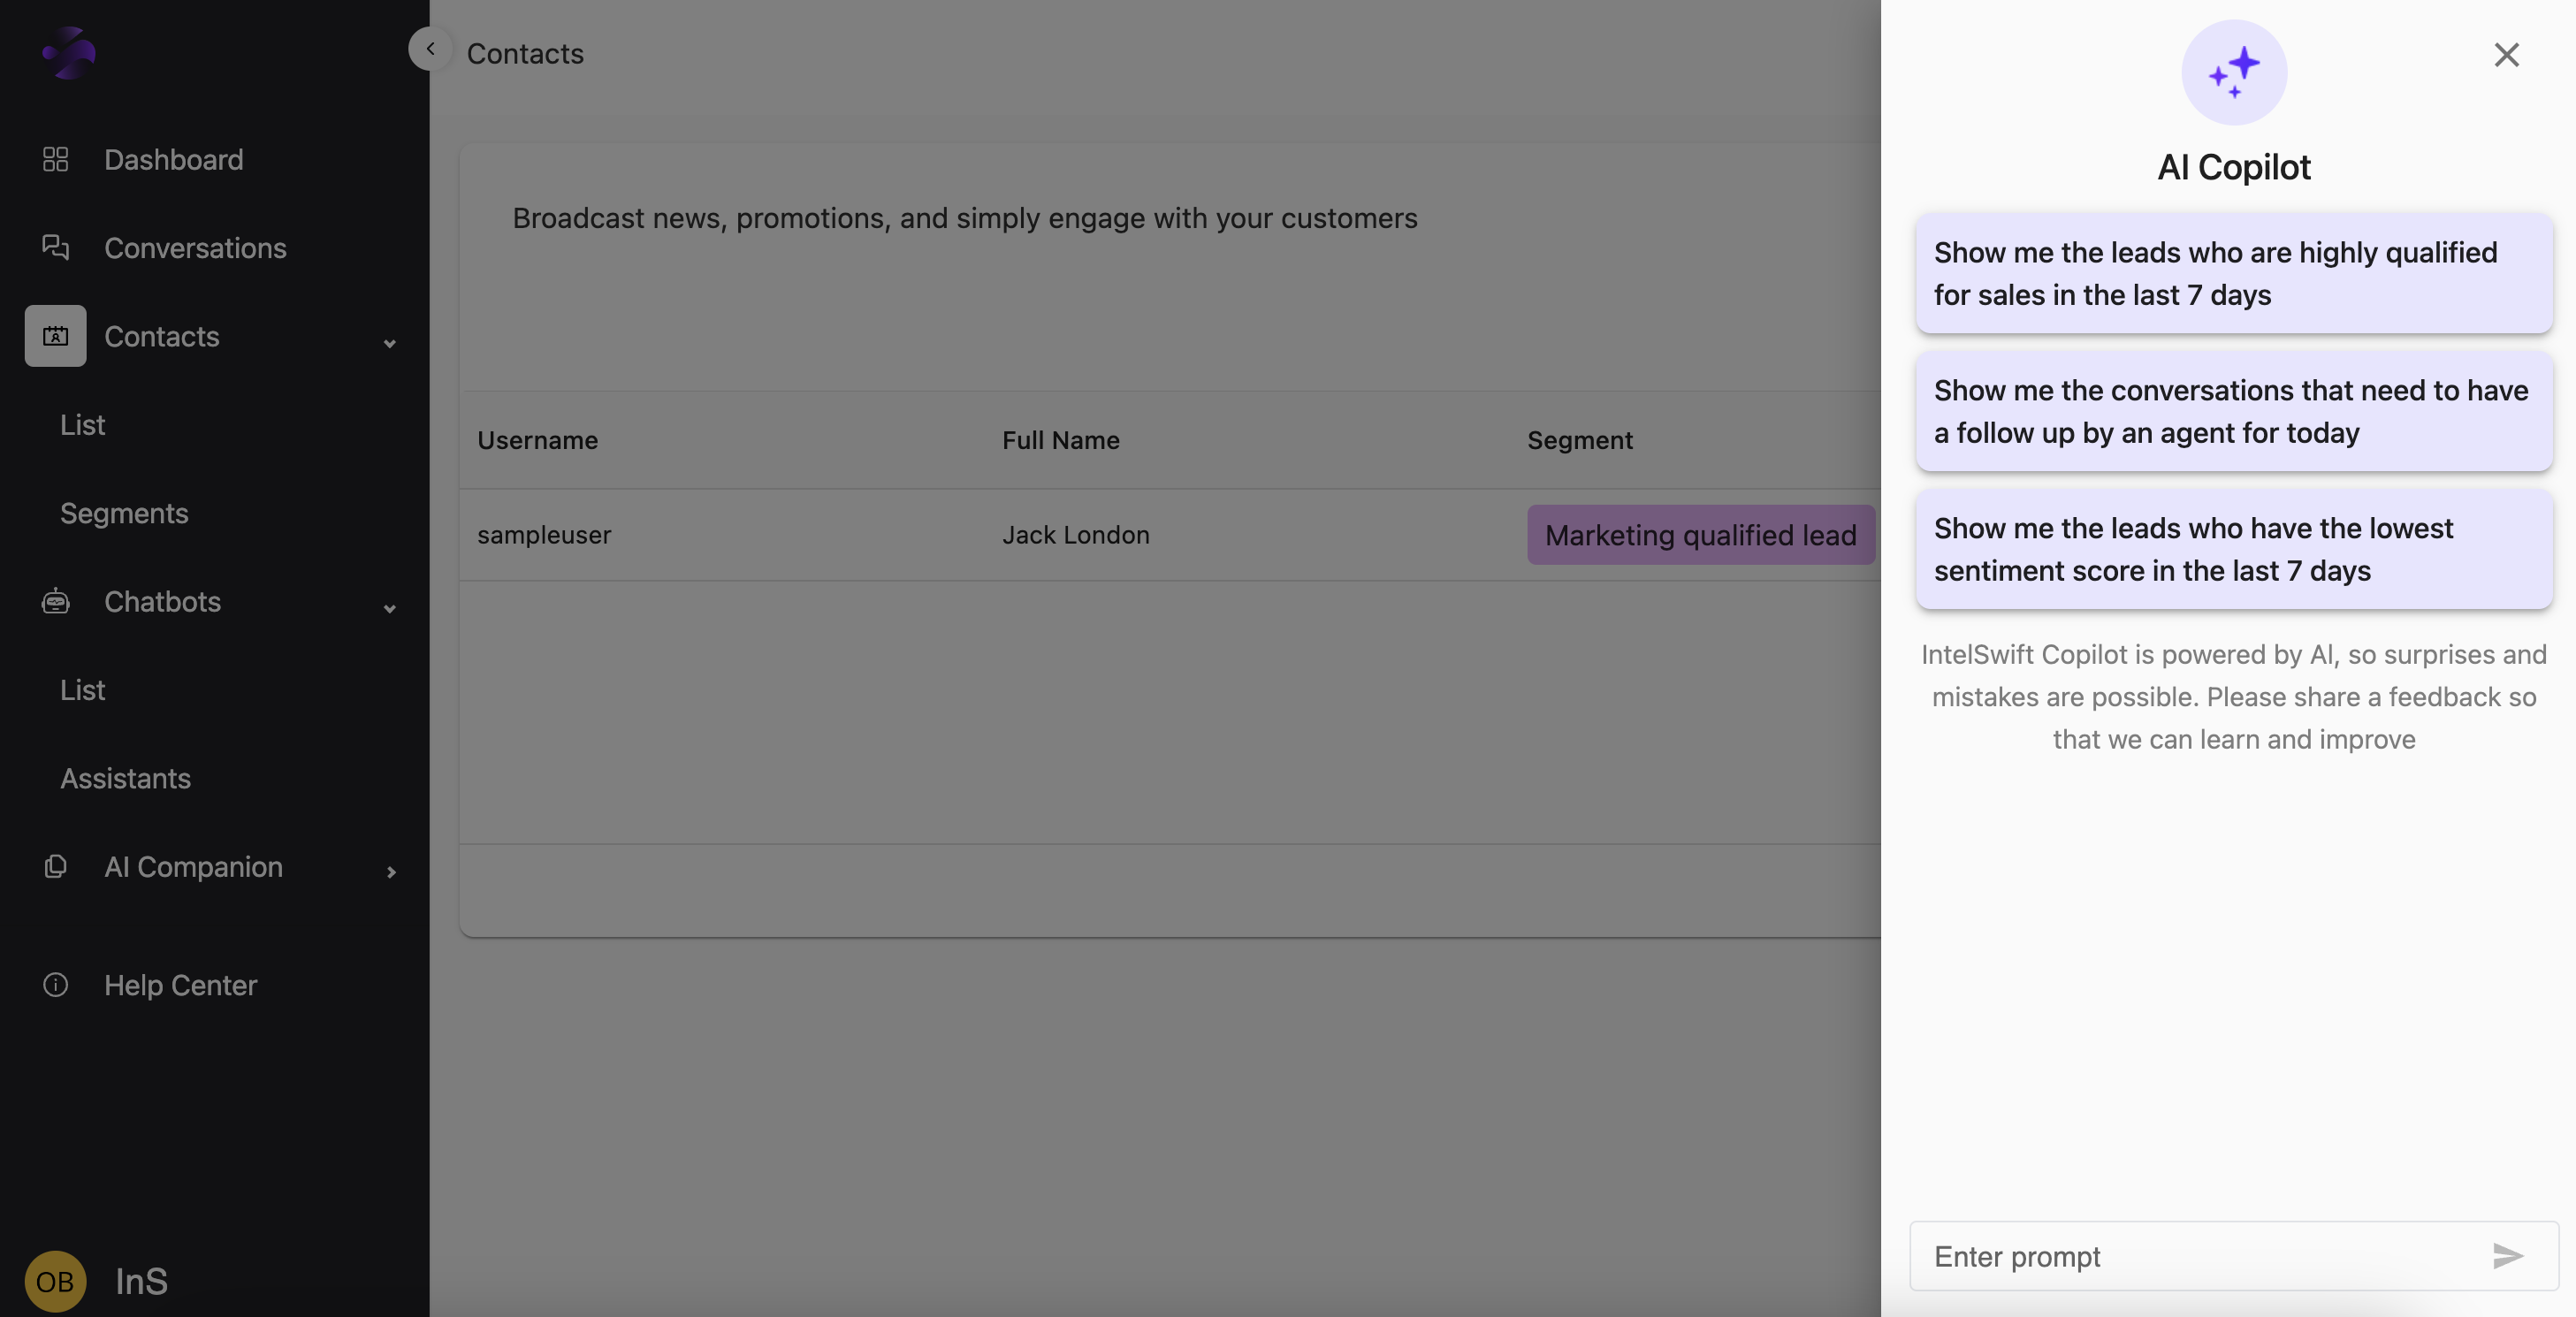The image size is (2576, 1317).
Task: Collapse the sidebar with the chevron button
Action: coord(430,48)
